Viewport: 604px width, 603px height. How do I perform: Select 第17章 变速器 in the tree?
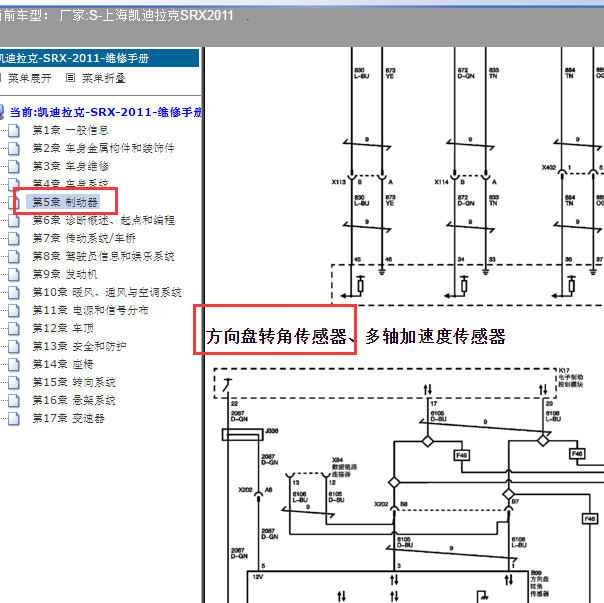point(69,418)
